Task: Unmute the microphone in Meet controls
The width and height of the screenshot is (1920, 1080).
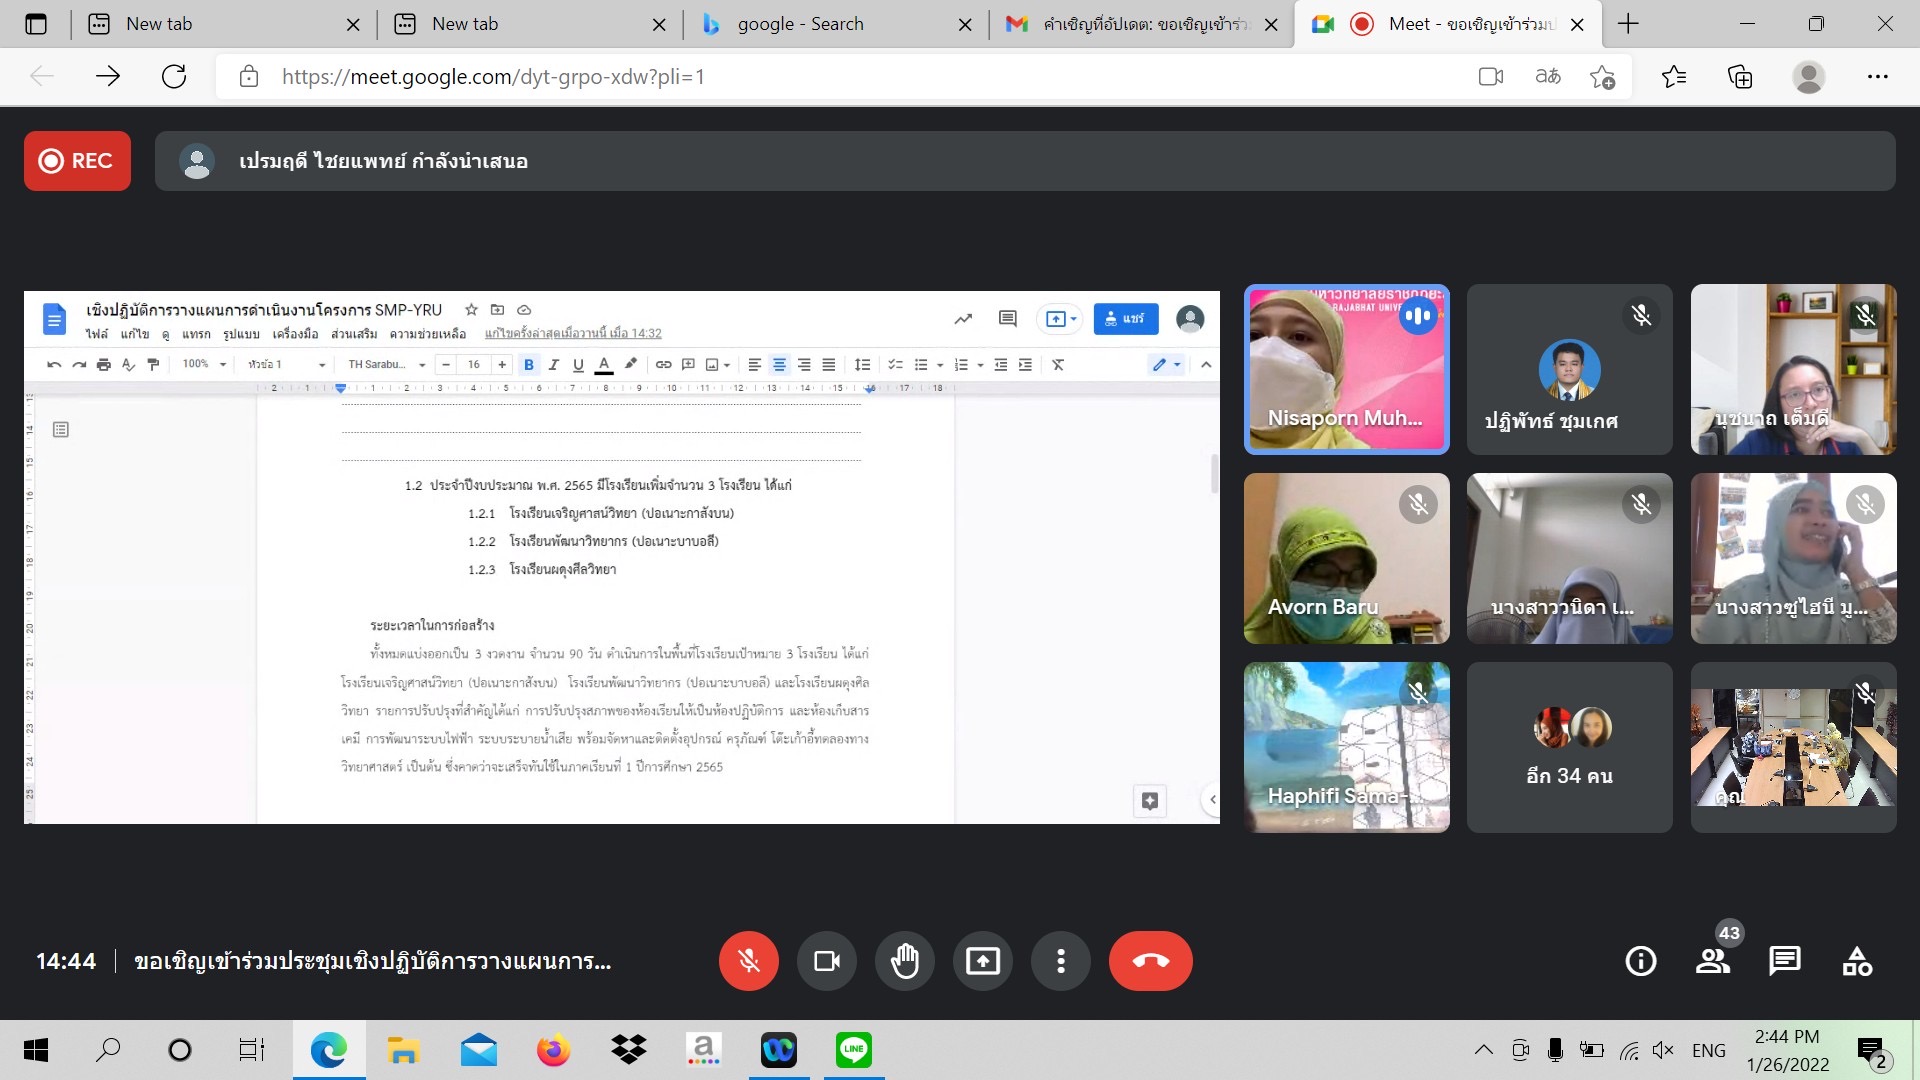Action: pos(748,961)
